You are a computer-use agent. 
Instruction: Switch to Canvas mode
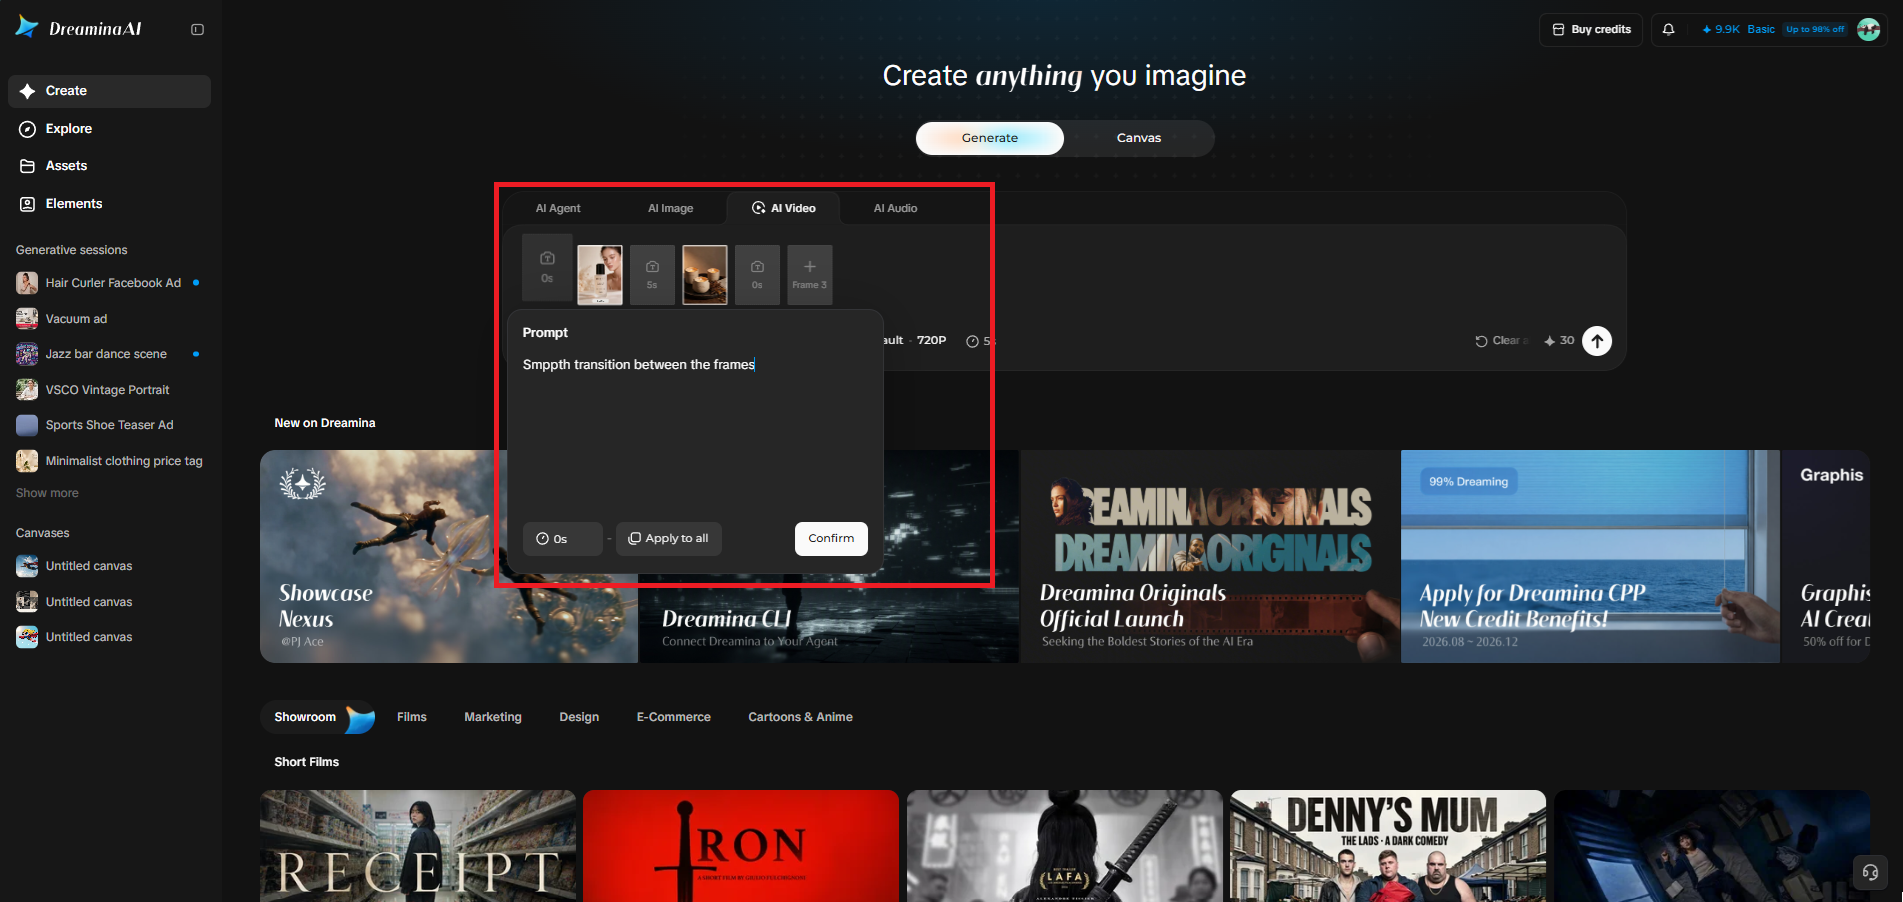(1139, 138)
